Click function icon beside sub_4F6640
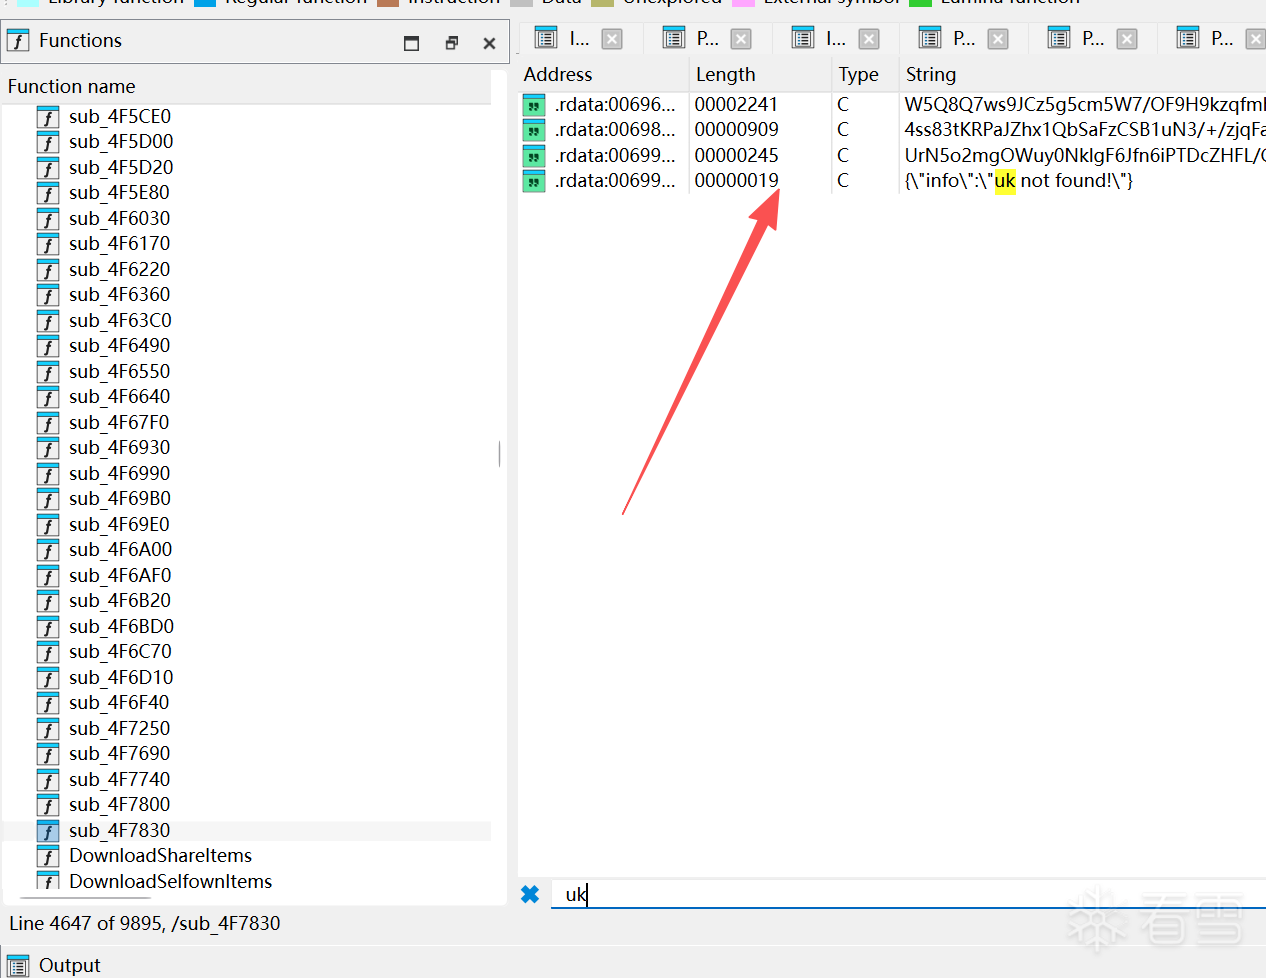 [x=48, y=397]
